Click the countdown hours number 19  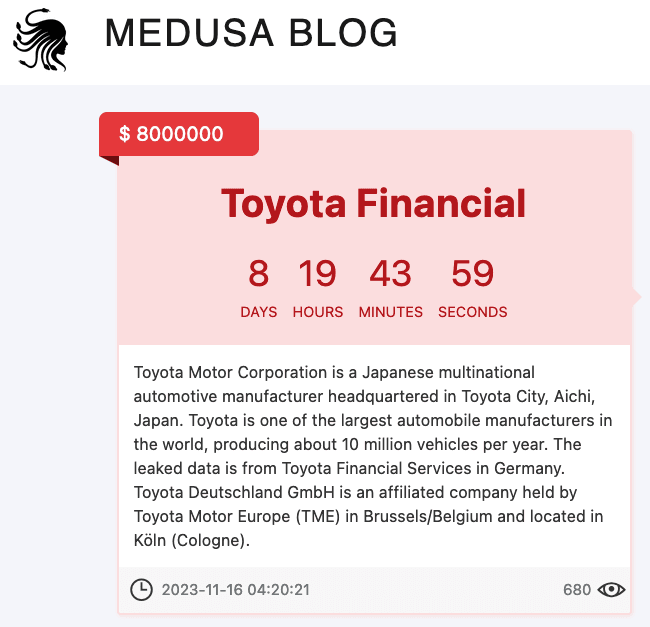pyautogui.click(x=317, y=273)
